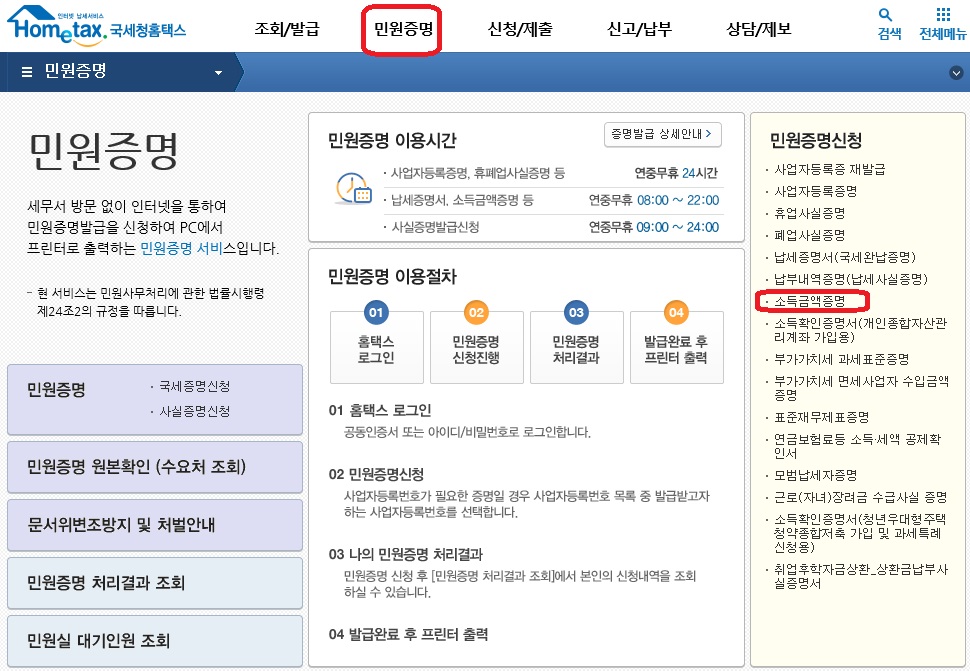Click the Hometax logo
970x671 pixels.
coord(97,26)
